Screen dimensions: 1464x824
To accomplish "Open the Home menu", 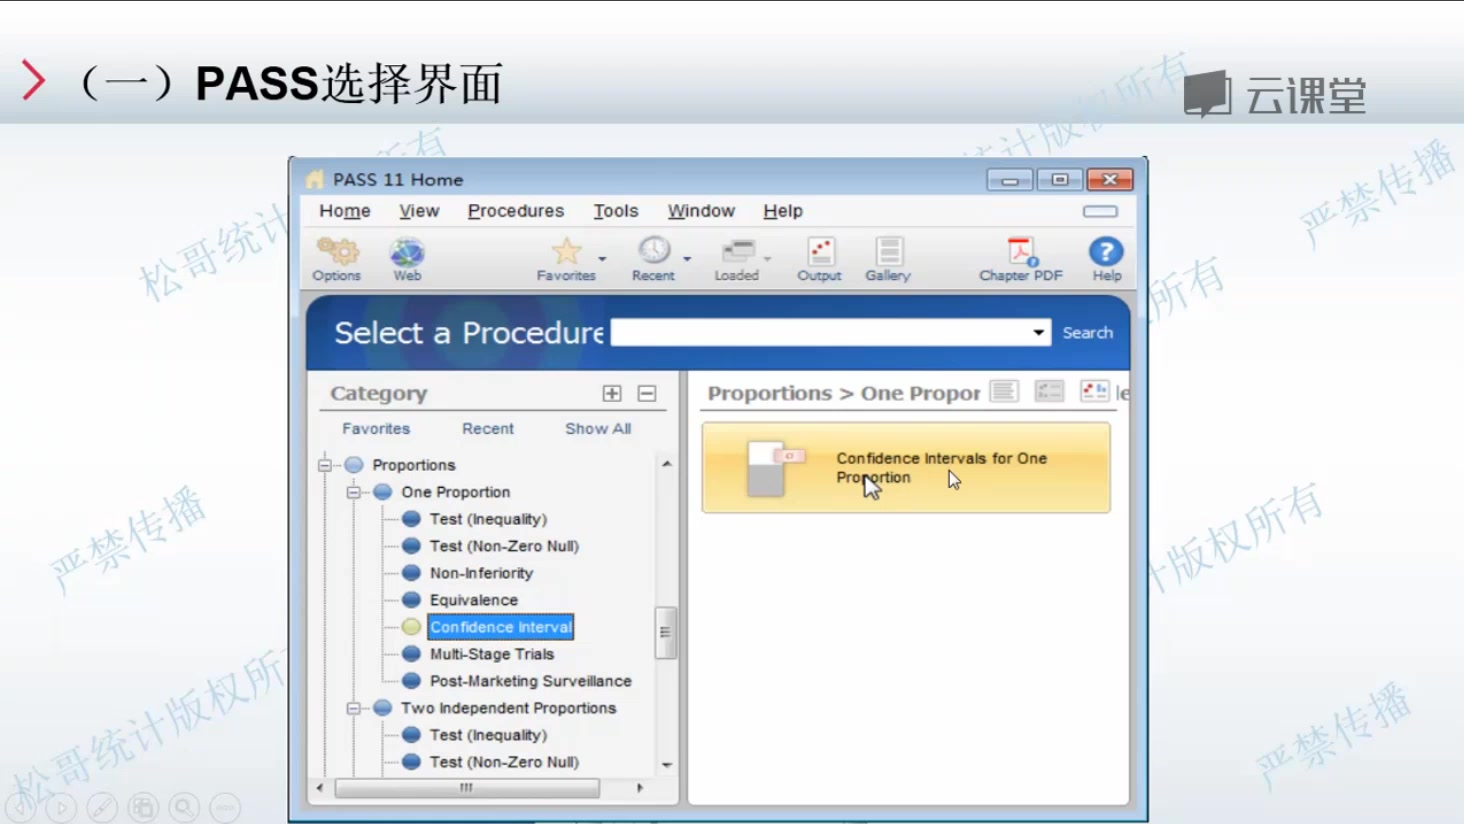I will pos(345,211).
